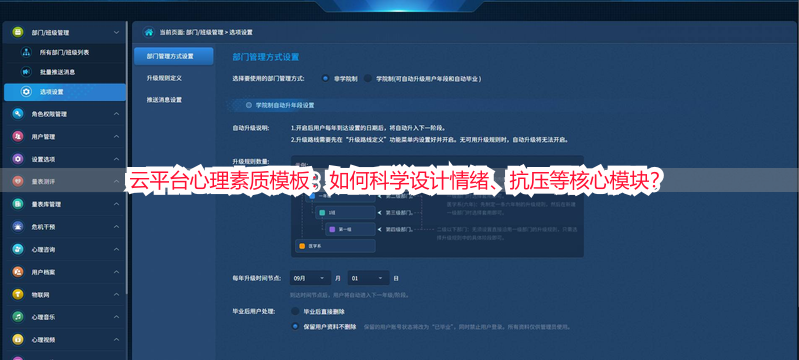The height and width of the screenshot is (360, 799).
Task: Collapse the 部门/班级管理 menu chevron
Action: 116,32
